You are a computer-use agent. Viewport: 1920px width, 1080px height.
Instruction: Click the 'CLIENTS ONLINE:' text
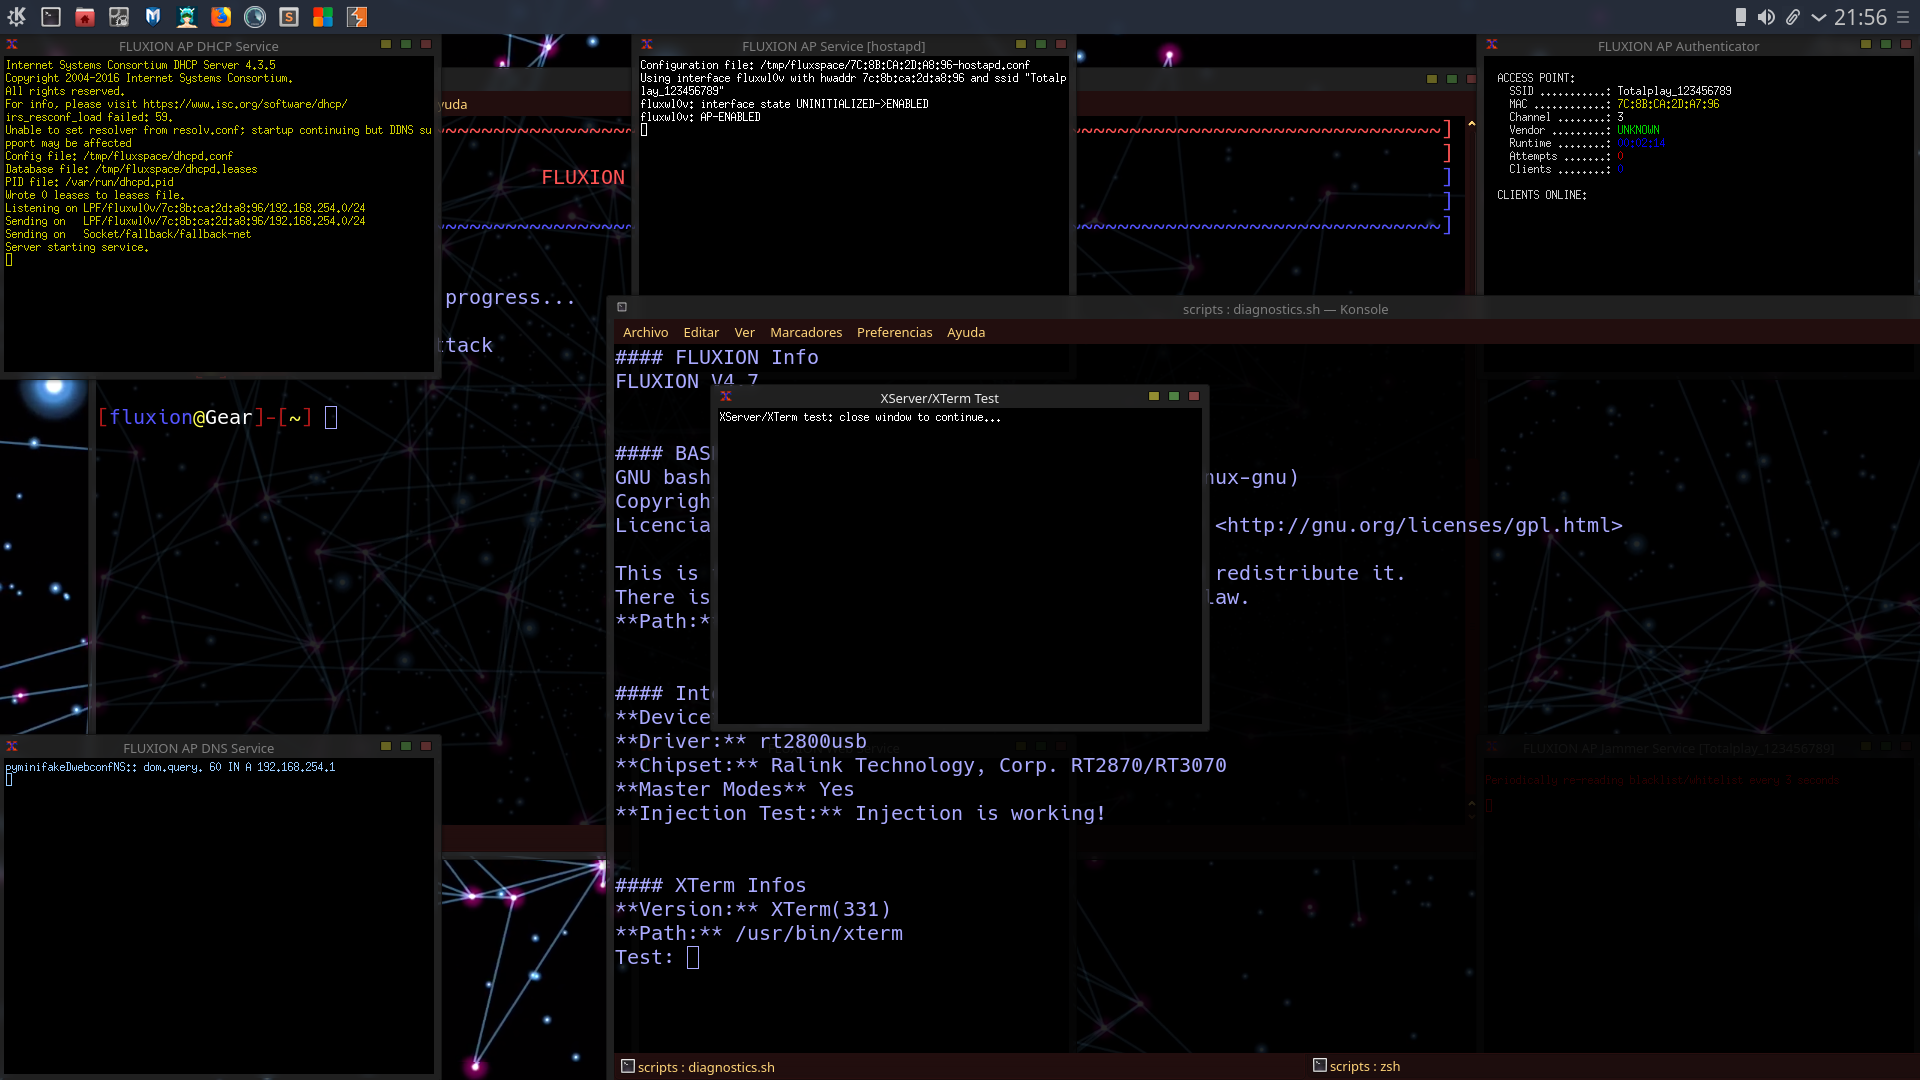1541,195
